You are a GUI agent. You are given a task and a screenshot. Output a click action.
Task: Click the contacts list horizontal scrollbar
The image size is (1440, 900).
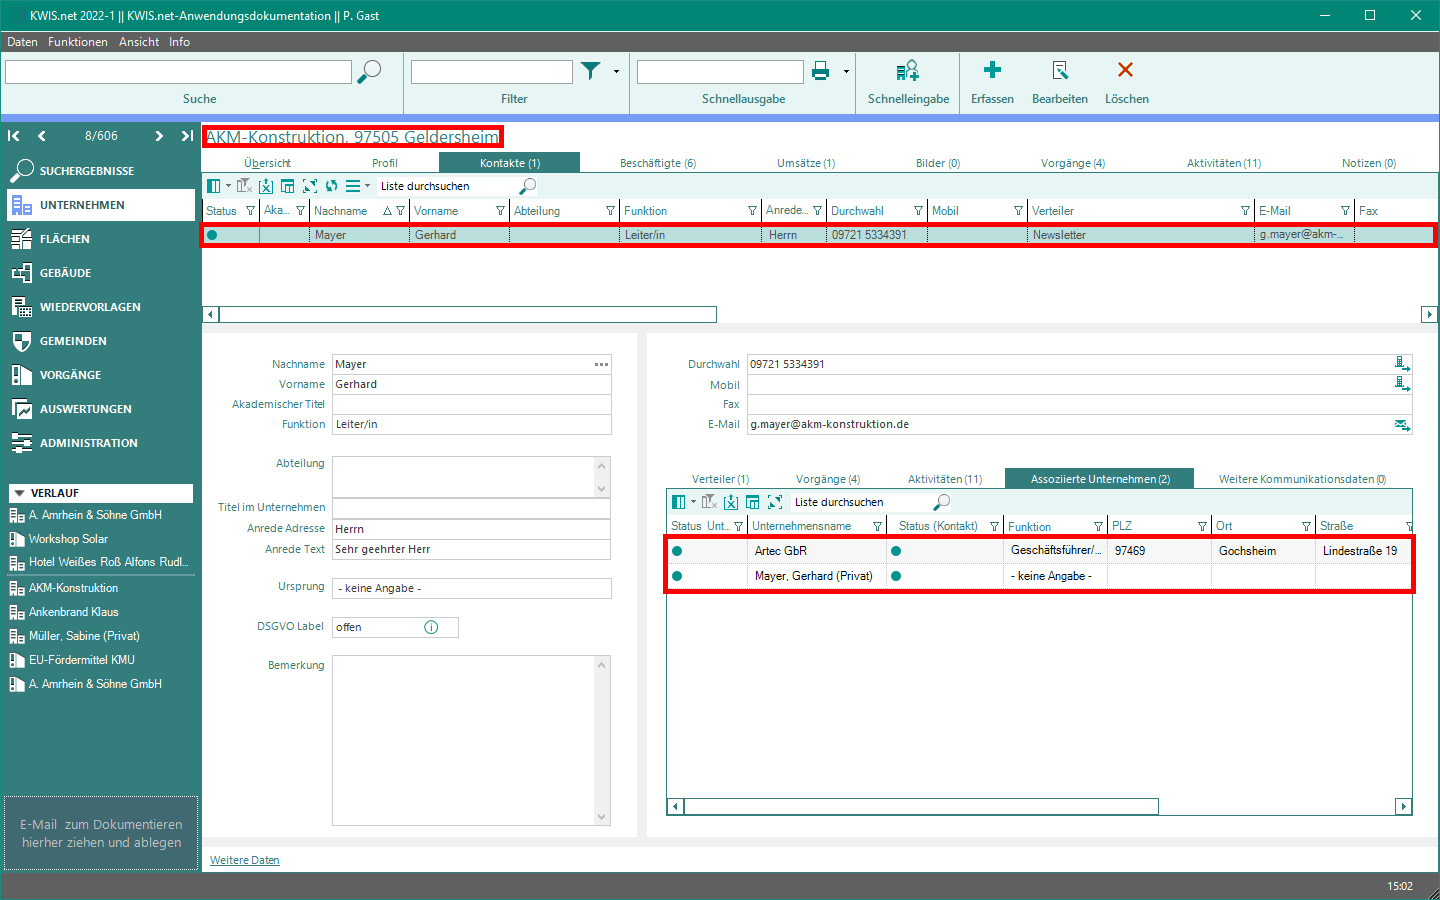[468, 315]
